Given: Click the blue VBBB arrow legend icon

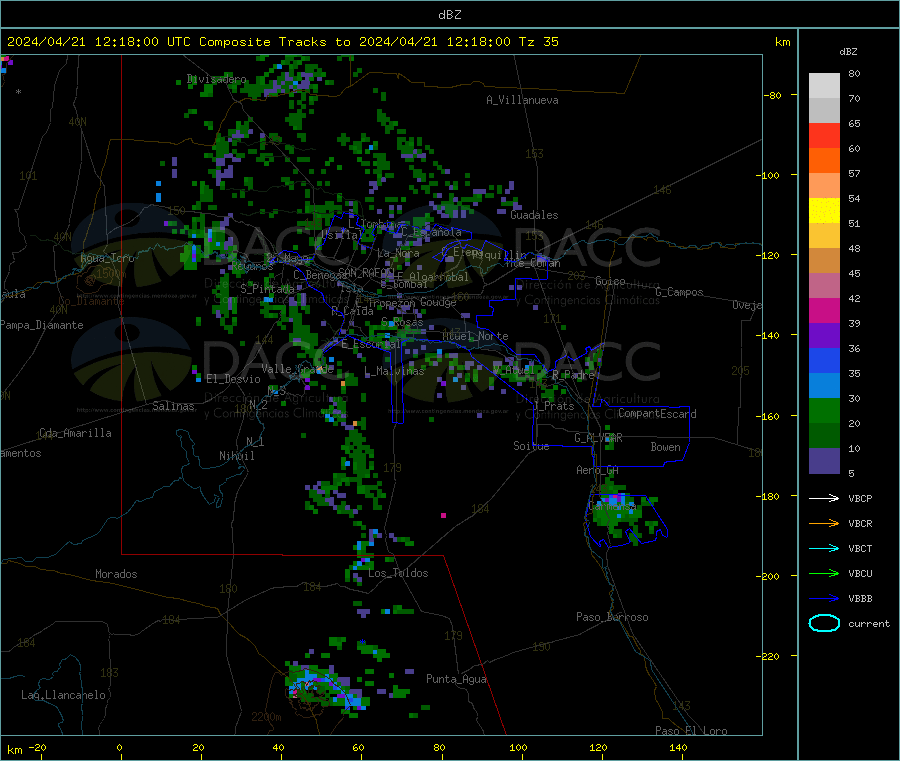Looking at the screenshot, I should coord(824,599).
